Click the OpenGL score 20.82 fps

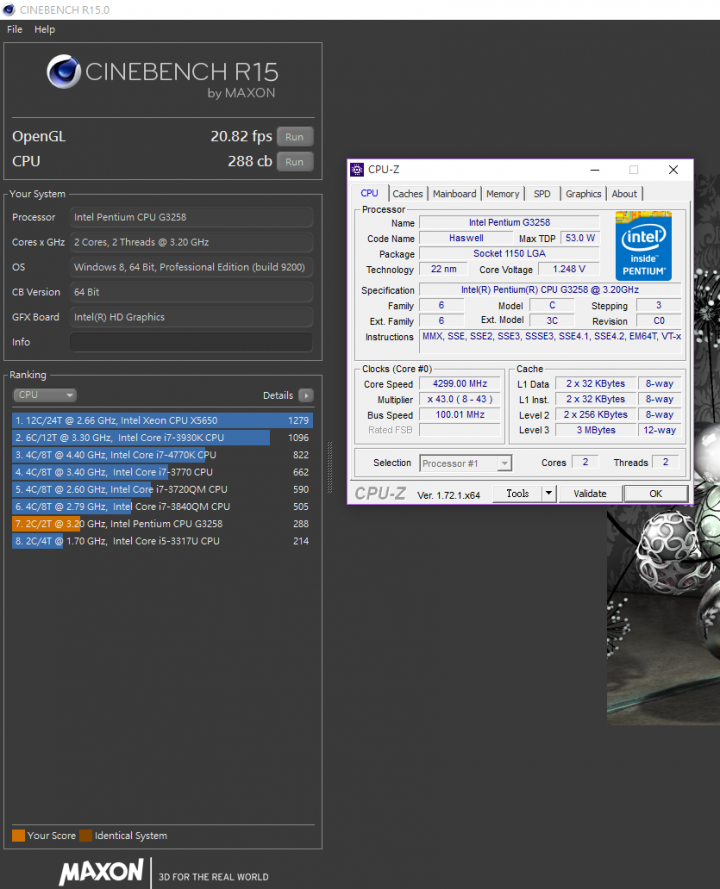(x=241, y=137)
